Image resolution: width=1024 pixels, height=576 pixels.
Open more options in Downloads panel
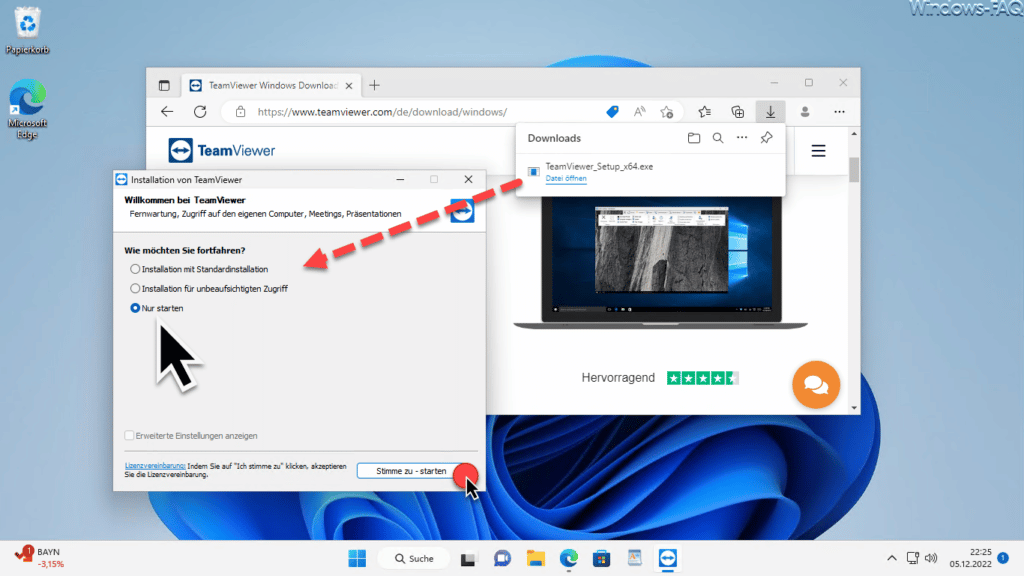click(742, 138)
